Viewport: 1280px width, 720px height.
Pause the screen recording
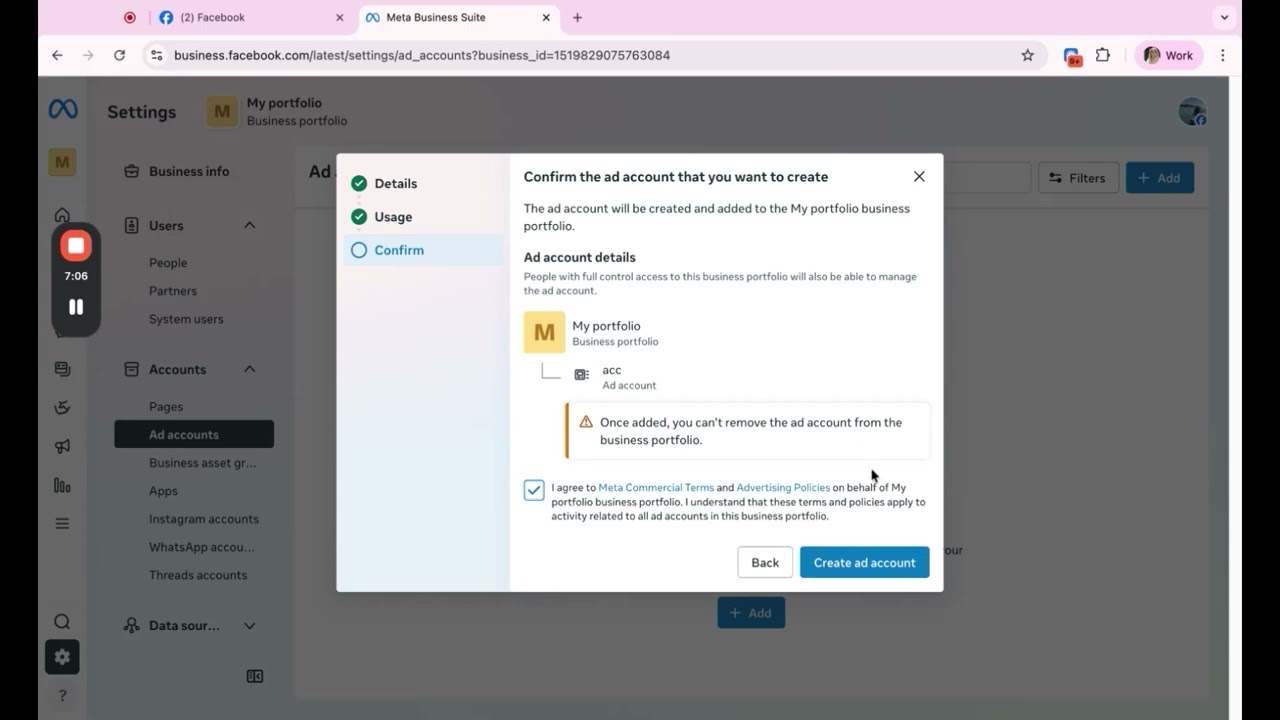[76, 307]
